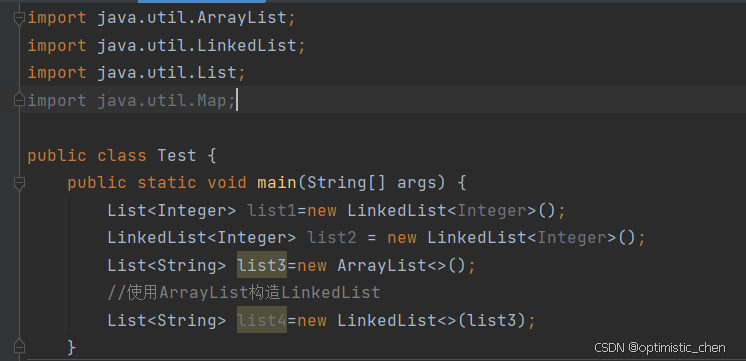This screenshot has height=361, width=746.
Task: Click the main method name
Action: pyautogui.click(x=277, y=183)
